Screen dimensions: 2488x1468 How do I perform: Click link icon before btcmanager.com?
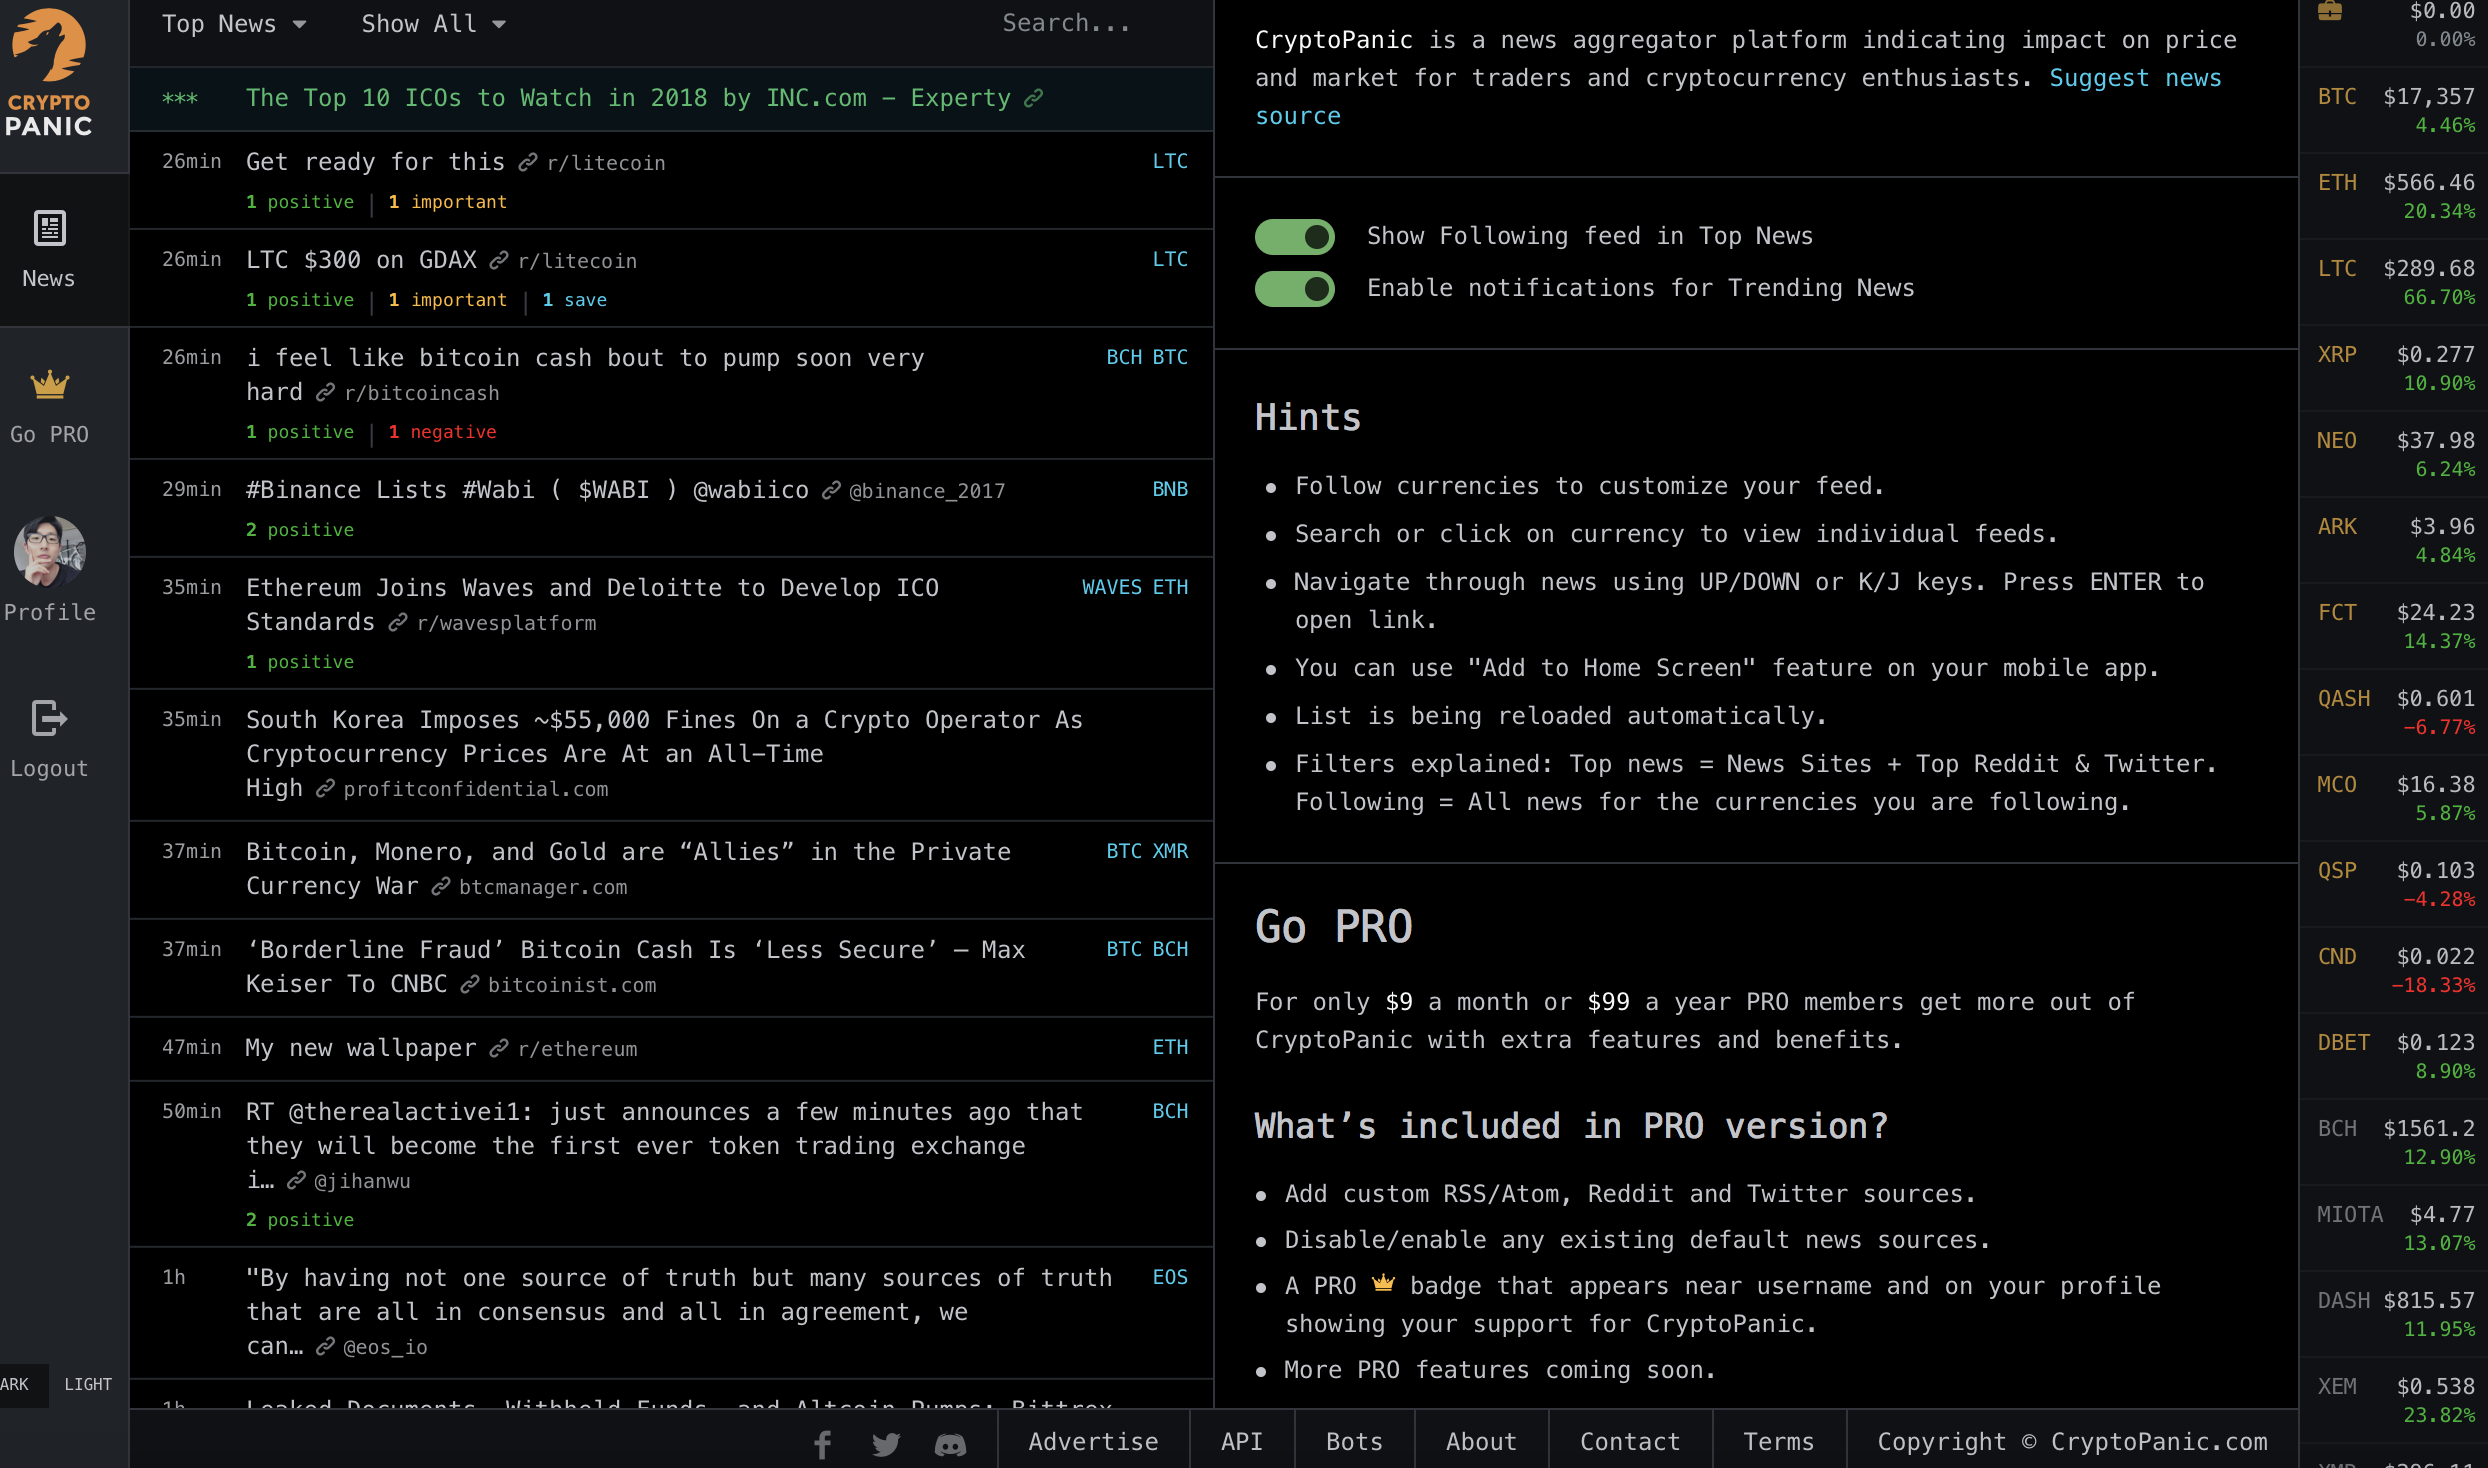[x=441, y=887]
